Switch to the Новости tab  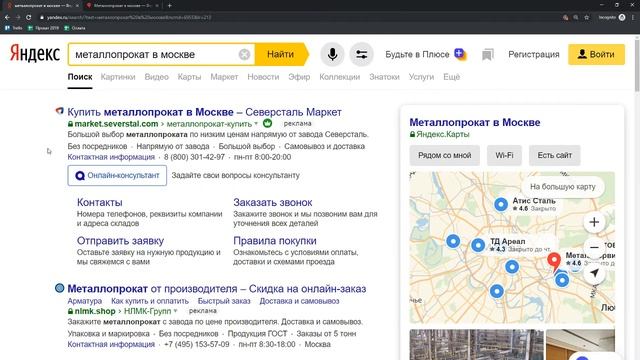[x=263, y=77]
